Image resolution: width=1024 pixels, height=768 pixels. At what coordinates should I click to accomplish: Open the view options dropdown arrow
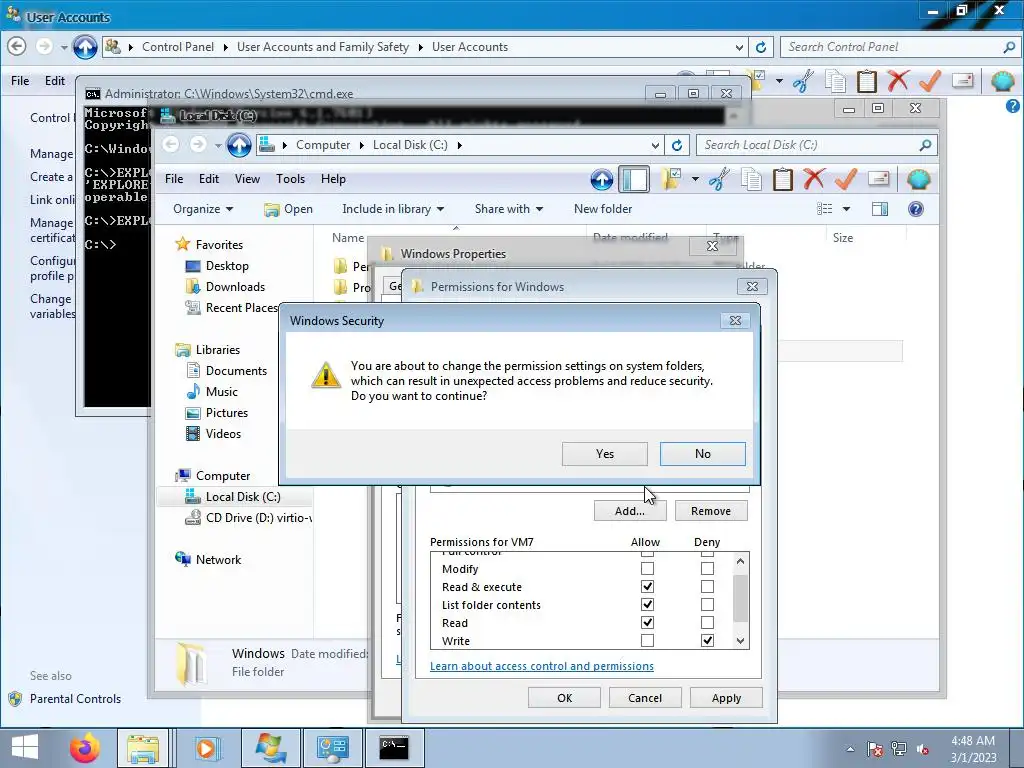846,209
